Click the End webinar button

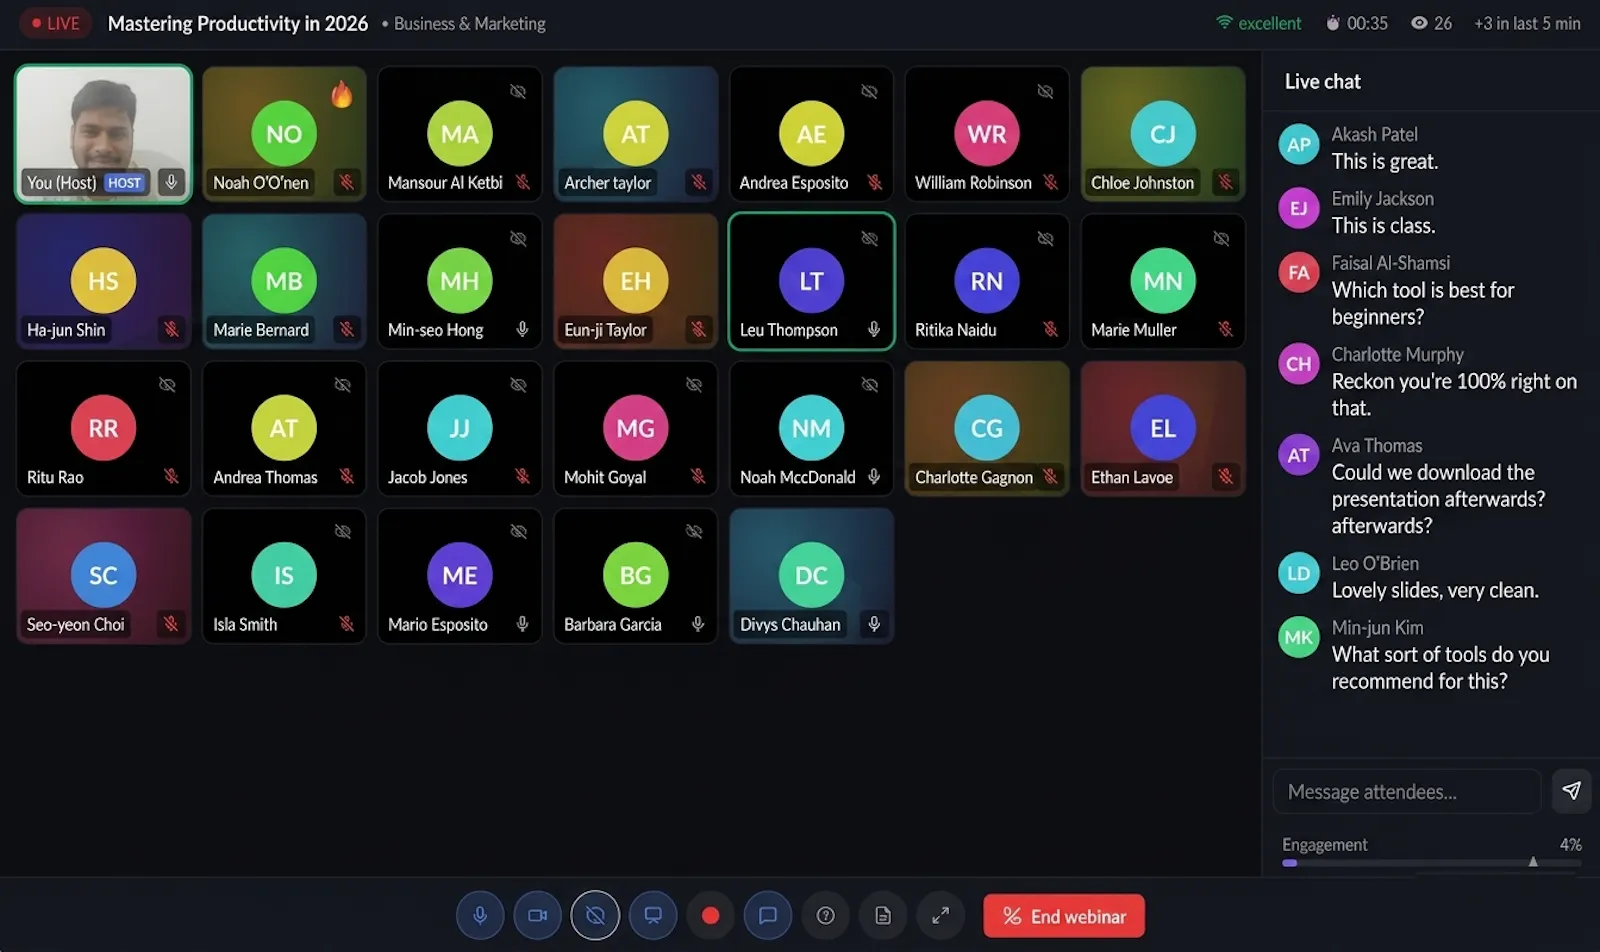point(1064,916)
